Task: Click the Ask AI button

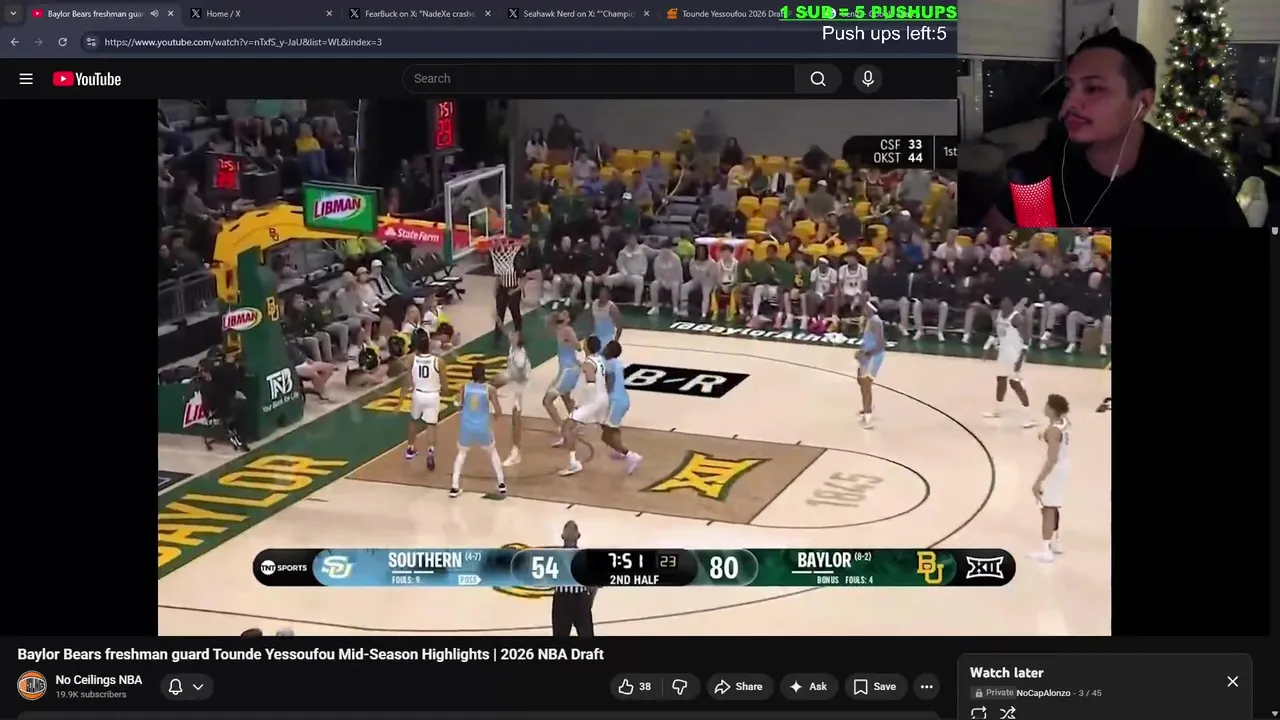Action: [x=808, y=686]
